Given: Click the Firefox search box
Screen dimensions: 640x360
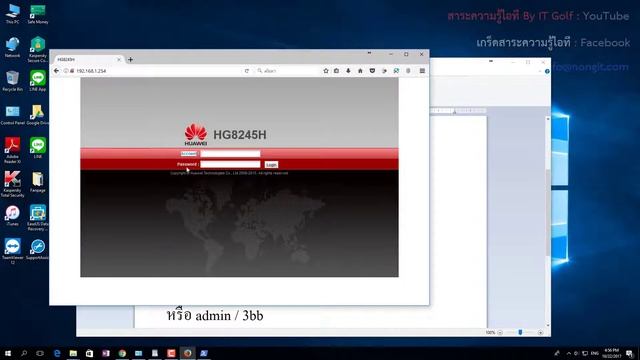Looking at the screenshot, I should (287, 71).
